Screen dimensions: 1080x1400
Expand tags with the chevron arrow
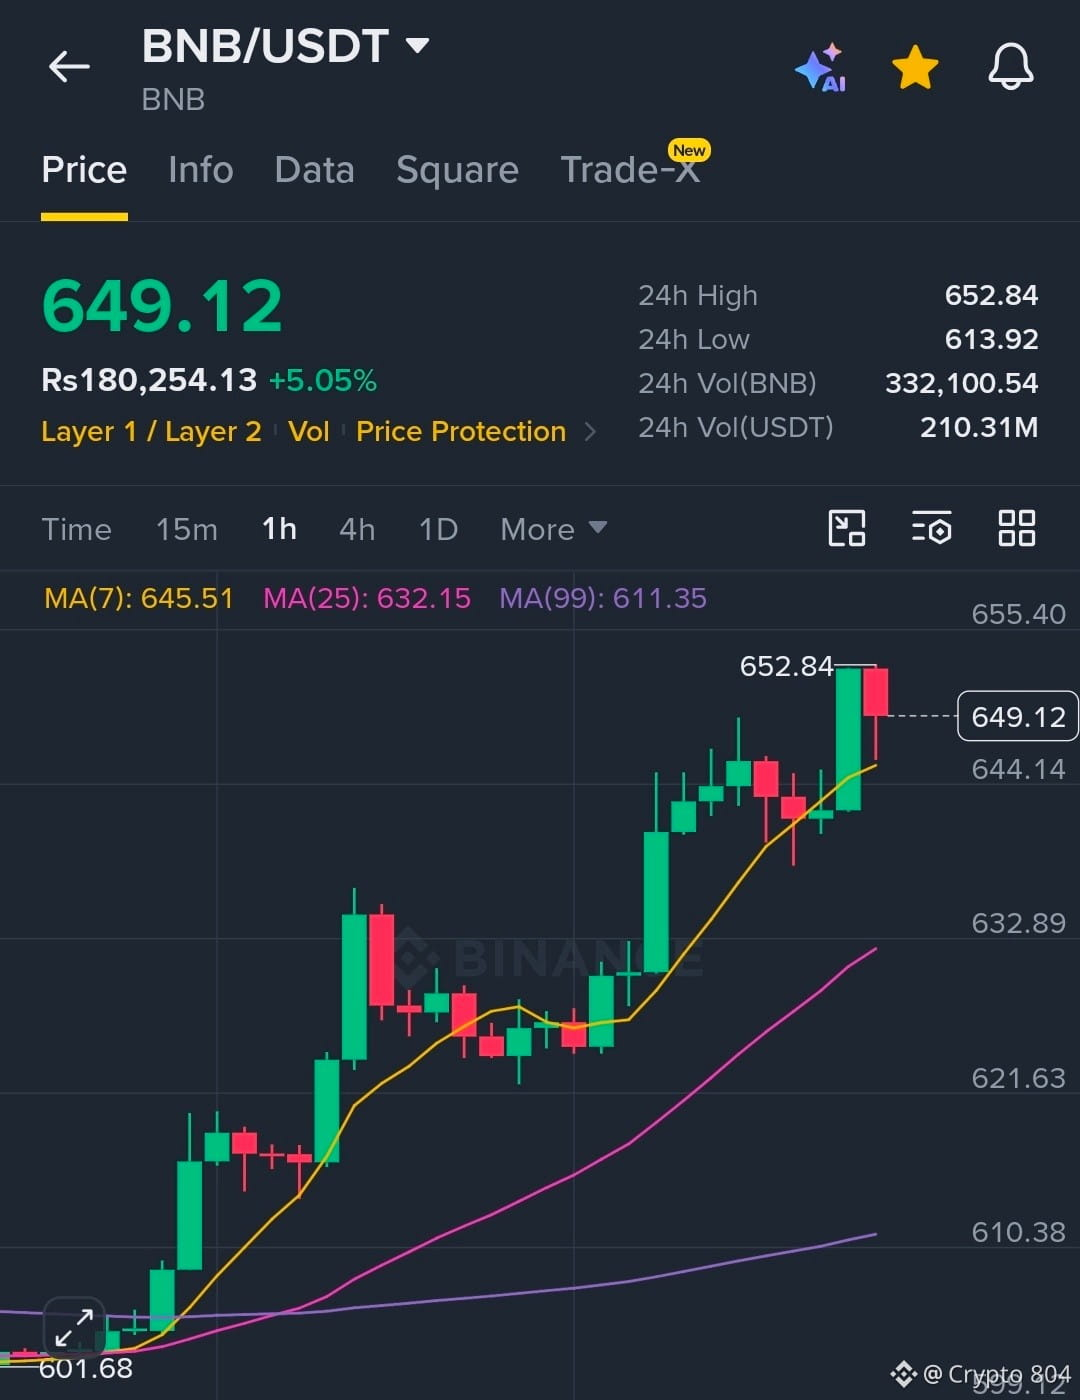(x=590, y=432)
